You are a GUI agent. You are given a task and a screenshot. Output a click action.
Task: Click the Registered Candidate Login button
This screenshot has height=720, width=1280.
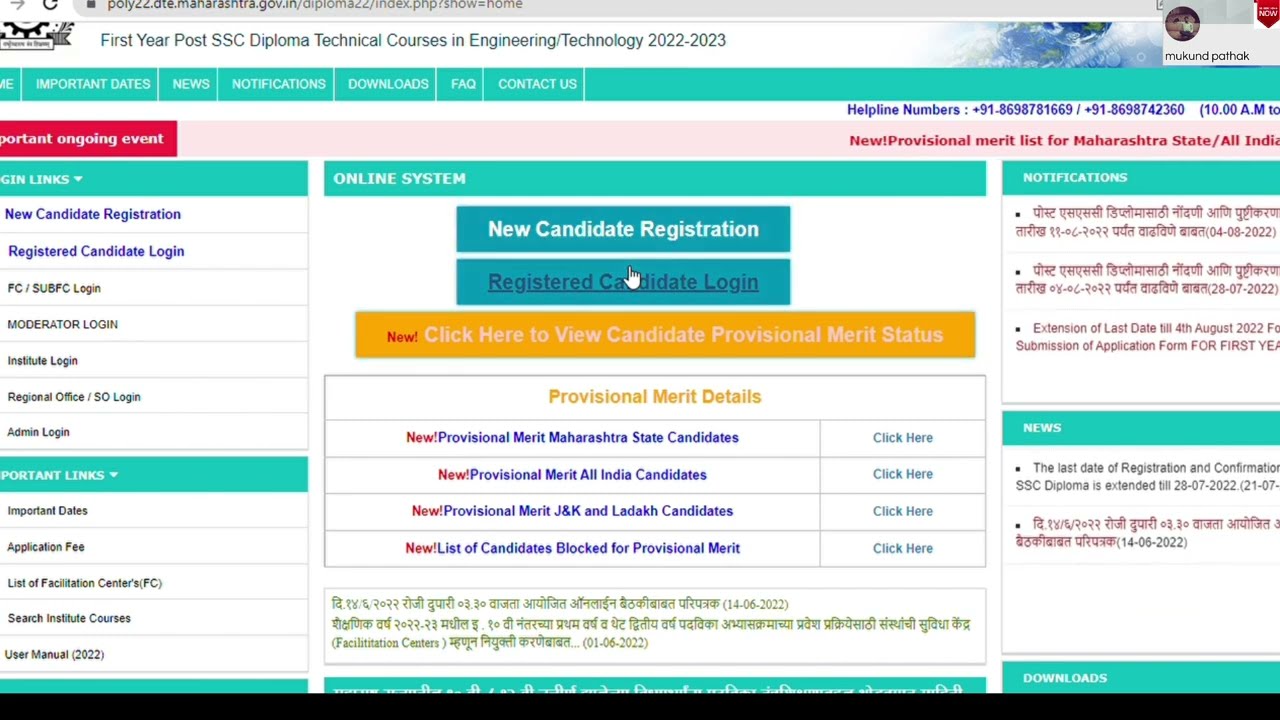pos(623,282)
